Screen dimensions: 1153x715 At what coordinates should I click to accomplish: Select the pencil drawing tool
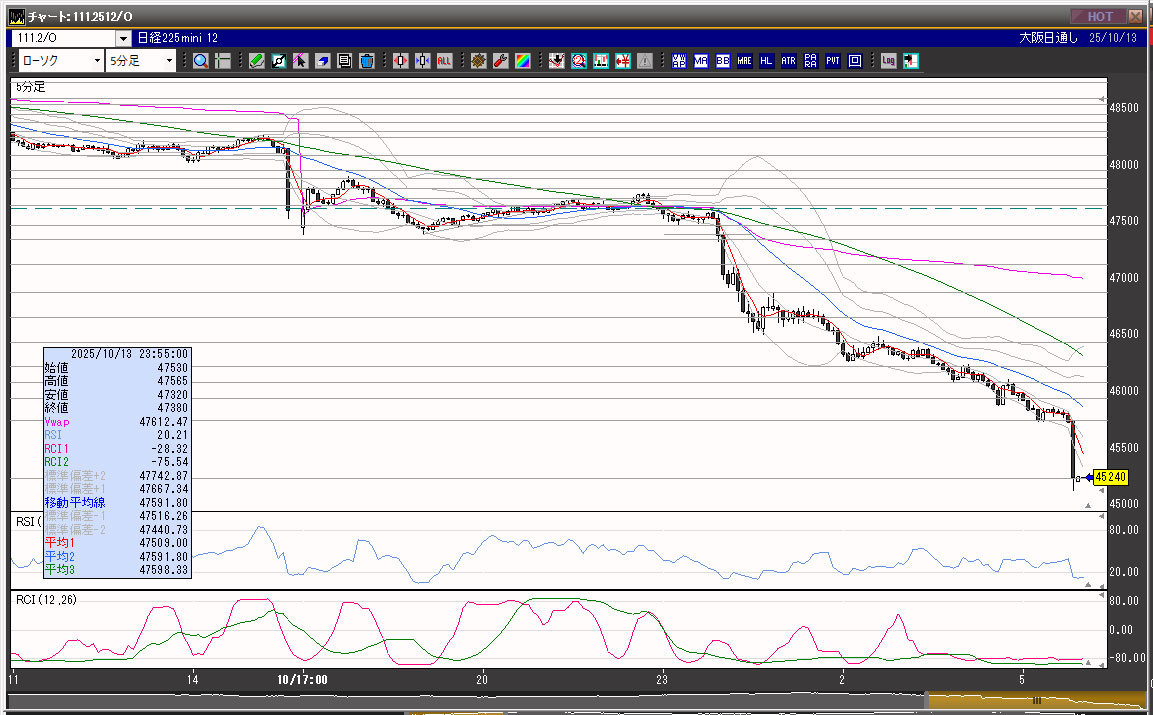click(257, 61)
